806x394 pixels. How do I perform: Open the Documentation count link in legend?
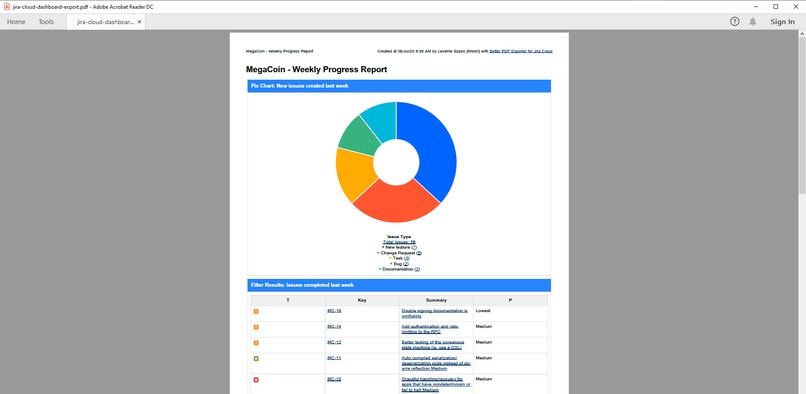tap(417, 269)
